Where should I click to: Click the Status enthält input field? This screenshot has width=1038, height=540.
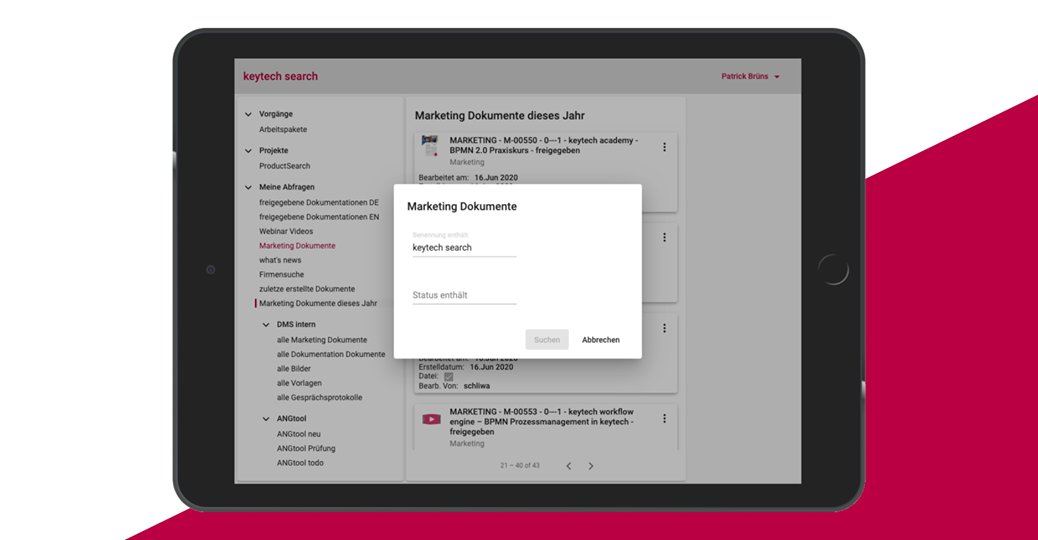[464, 295]
